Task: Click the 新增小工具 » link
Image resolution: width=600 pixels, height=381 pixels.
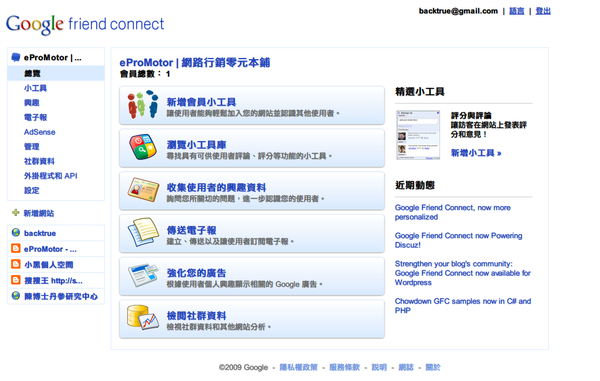Action: pyautogui.click(x=476, y=153)
